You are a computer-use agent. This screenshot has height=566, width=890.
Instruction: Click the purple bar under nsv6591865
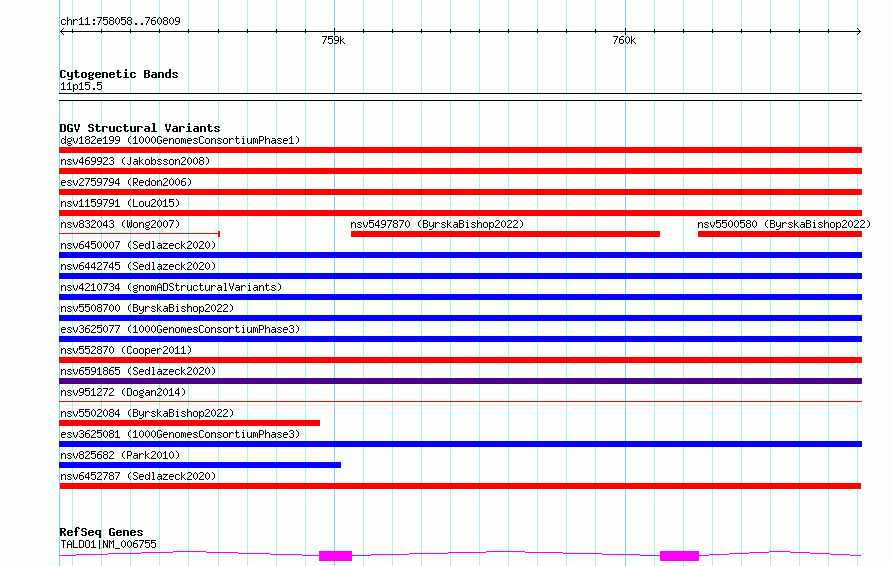coord(460,381)
